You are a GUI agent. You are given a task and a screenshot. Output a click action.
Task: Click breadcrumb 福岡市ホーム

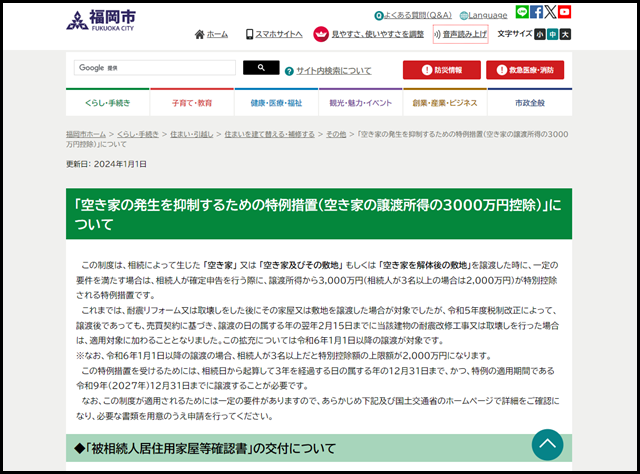(86, 134)
